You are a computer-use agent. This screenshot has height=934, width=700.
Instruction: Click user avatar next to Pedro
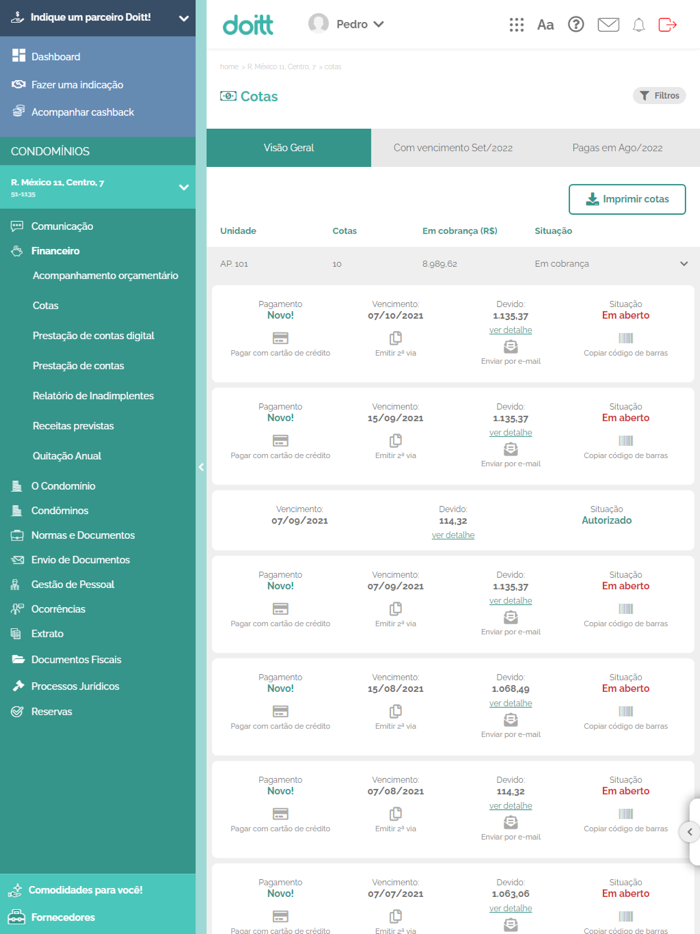(x=318, y=24)
